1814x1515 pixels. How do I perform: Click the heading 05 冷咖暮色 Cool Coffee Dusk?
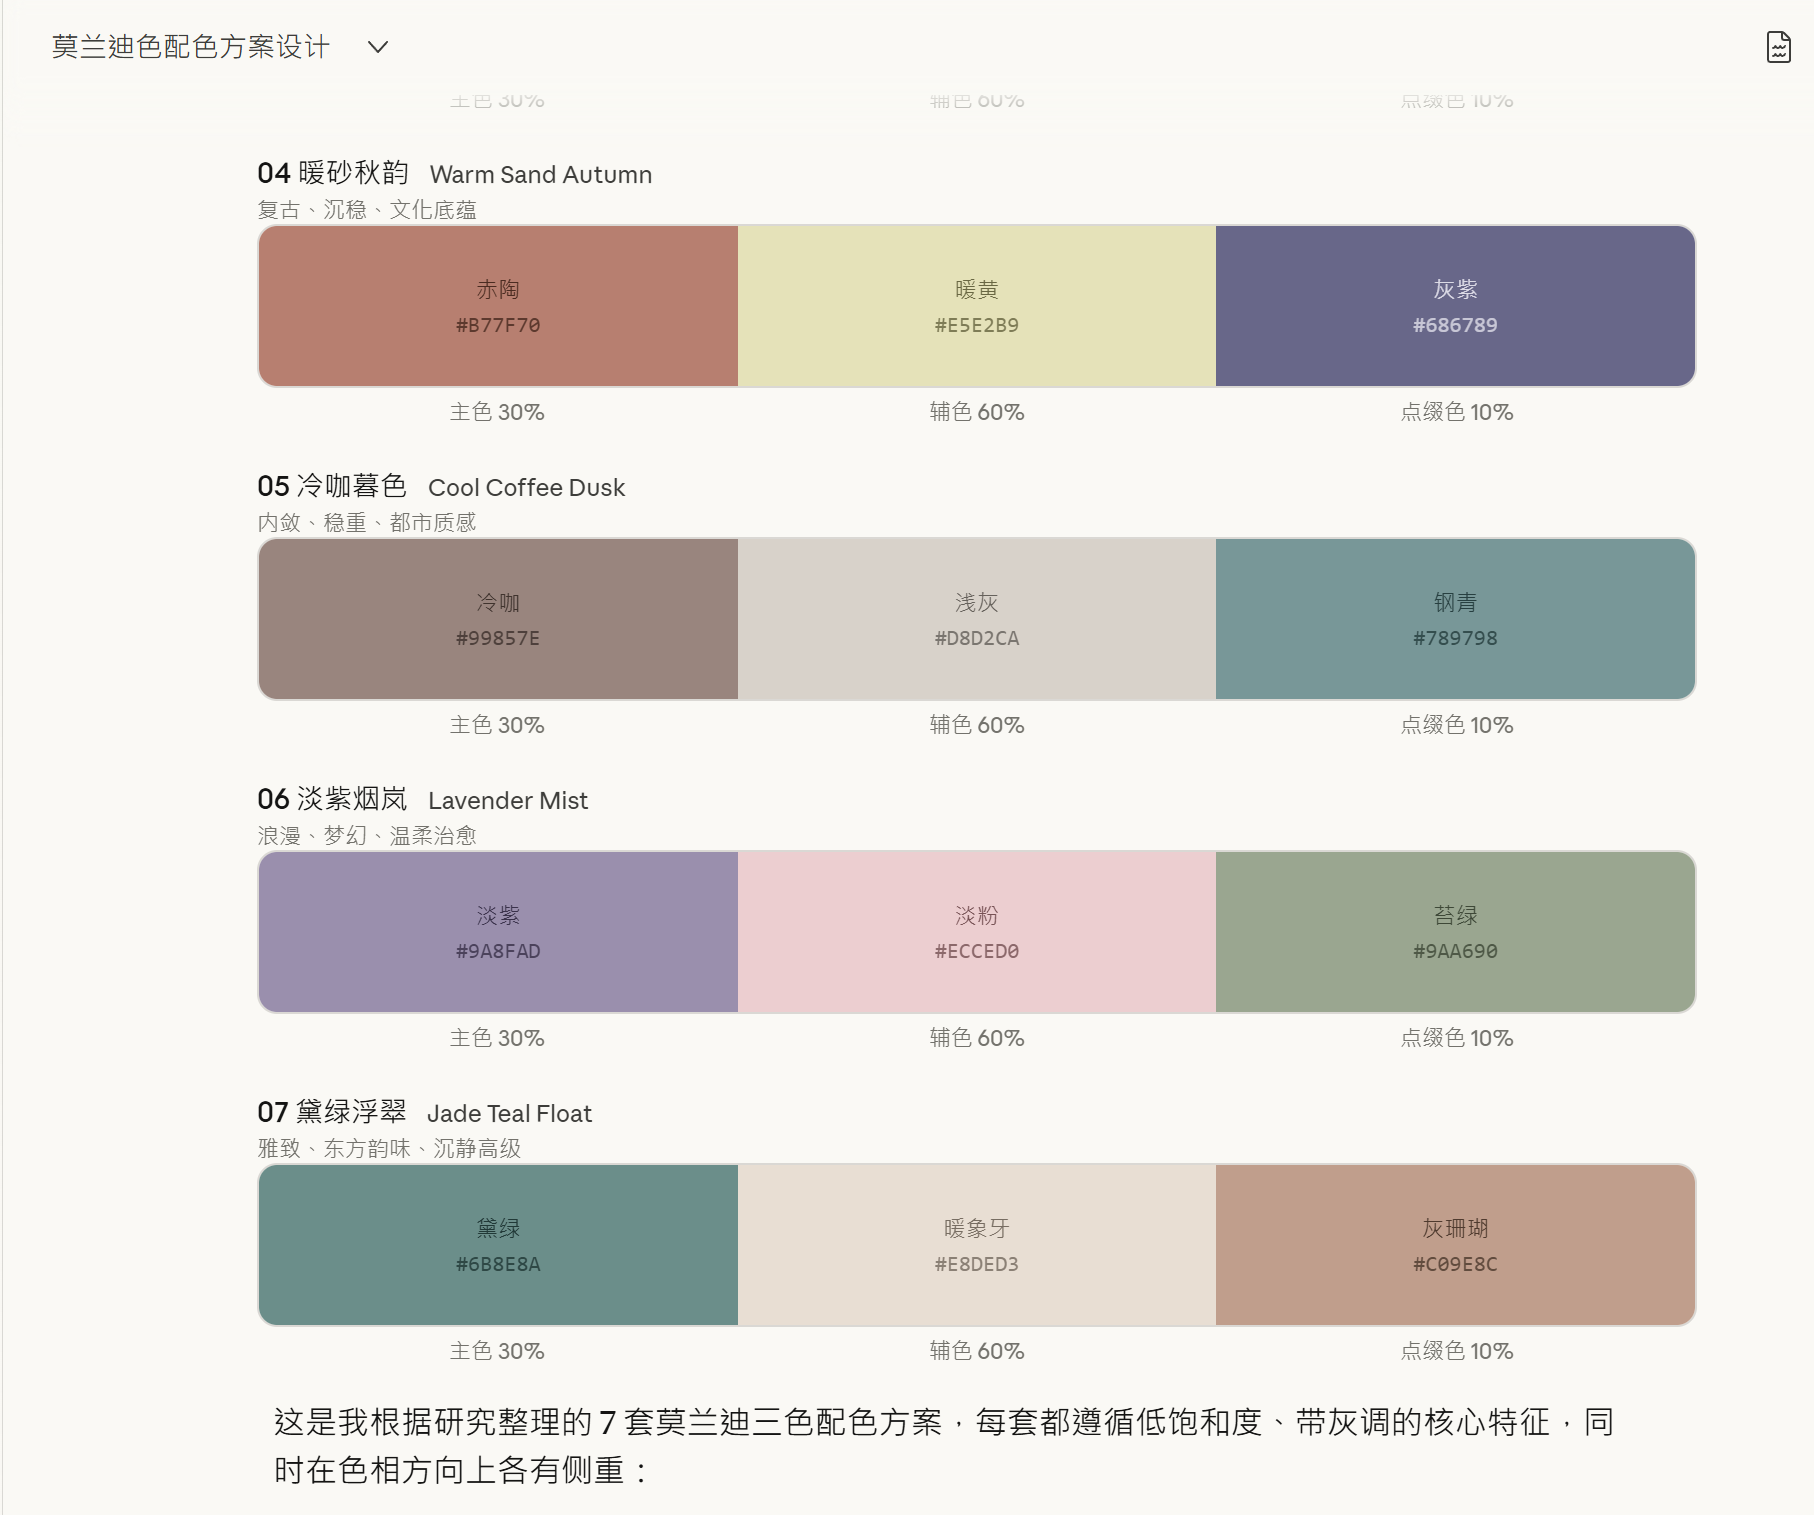click(x=441, y=487)
